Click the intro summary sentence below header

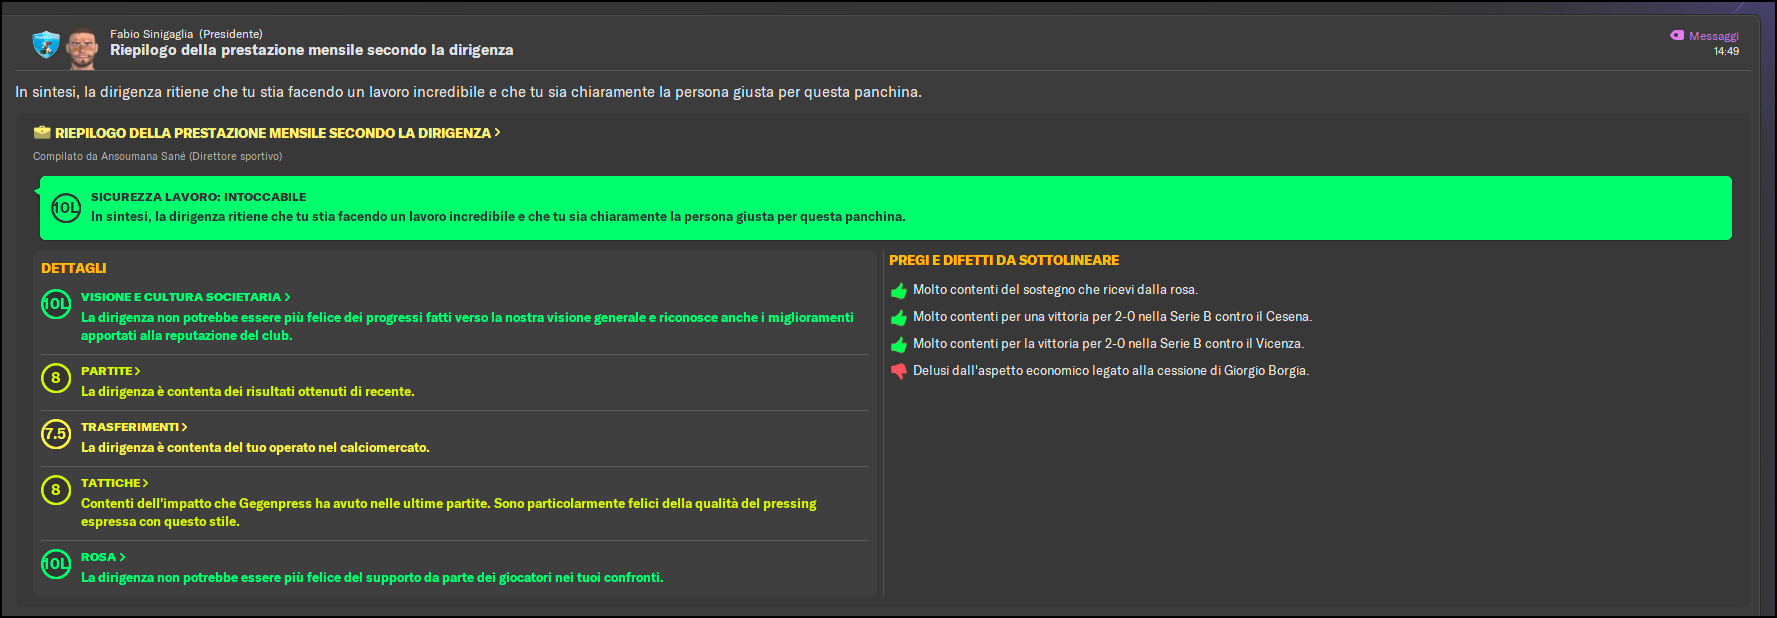pyautogui.click(x=468, y=92)
